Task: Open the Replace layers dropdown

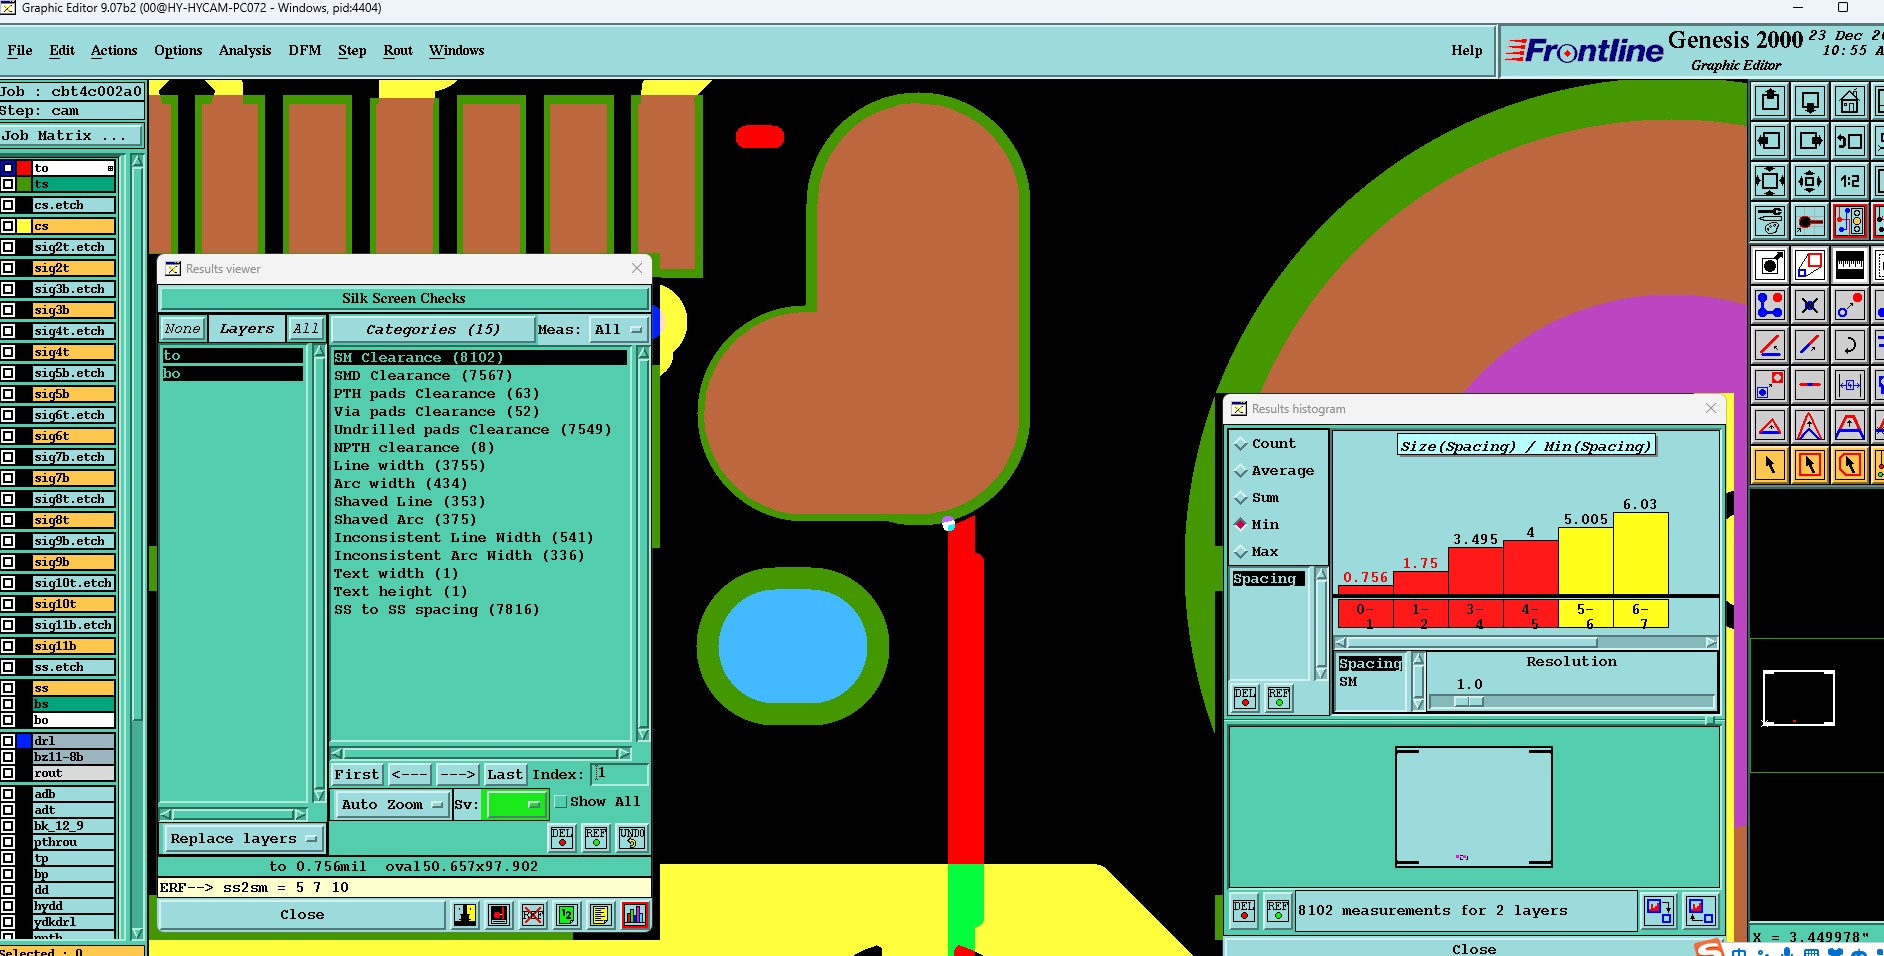Action: pos(242,838)
